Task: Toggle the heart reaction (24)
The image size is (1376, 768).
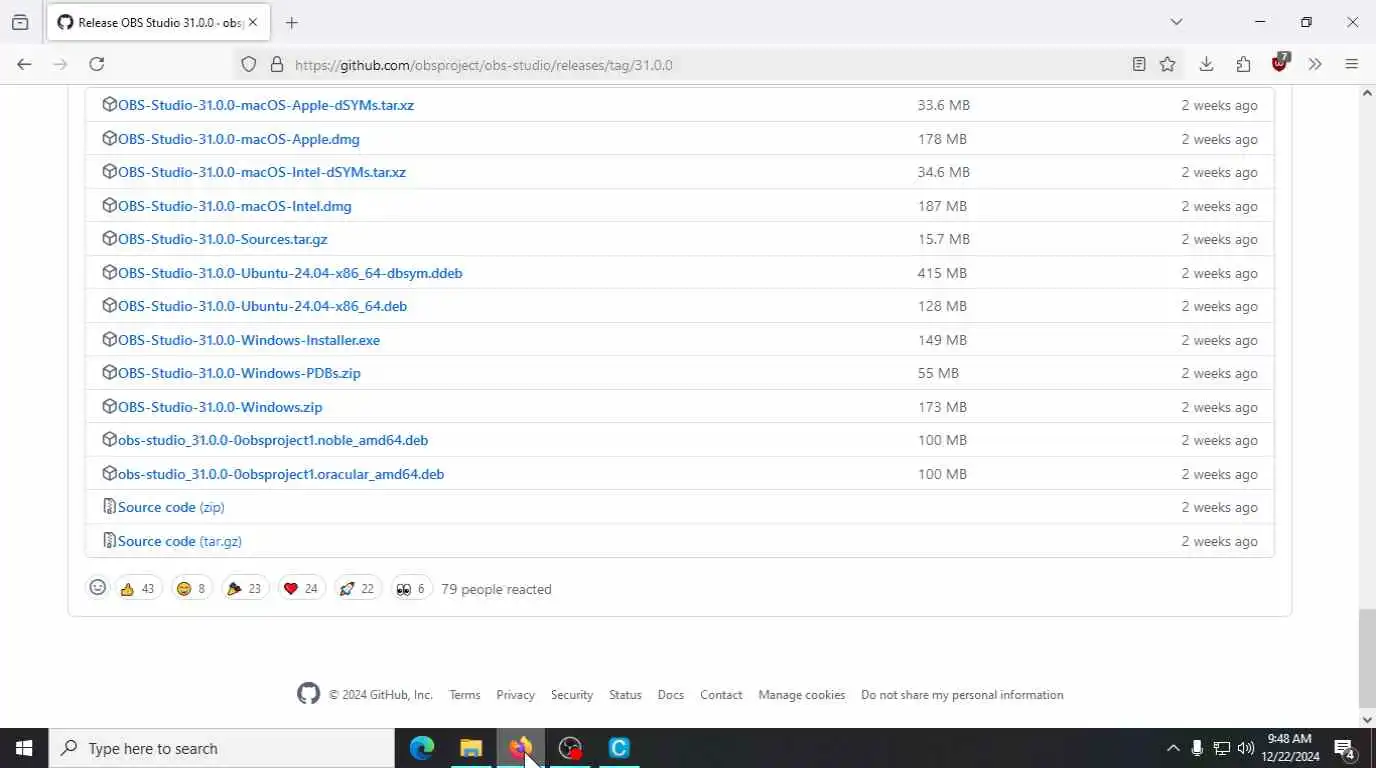Action: click(x=301, y=589)
